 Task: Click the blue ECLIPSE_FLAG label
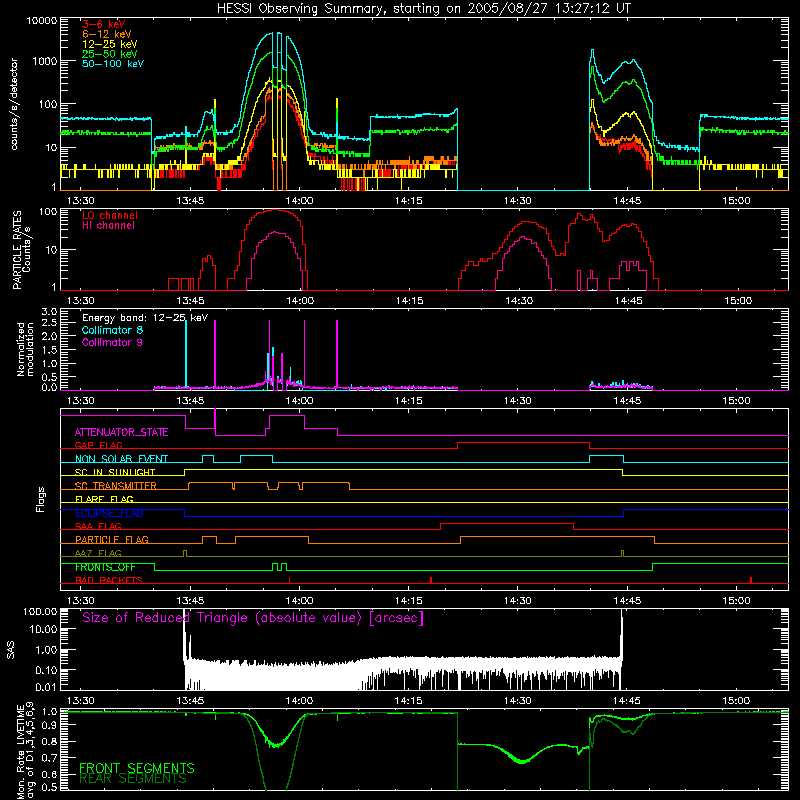[x=109, y=513]
